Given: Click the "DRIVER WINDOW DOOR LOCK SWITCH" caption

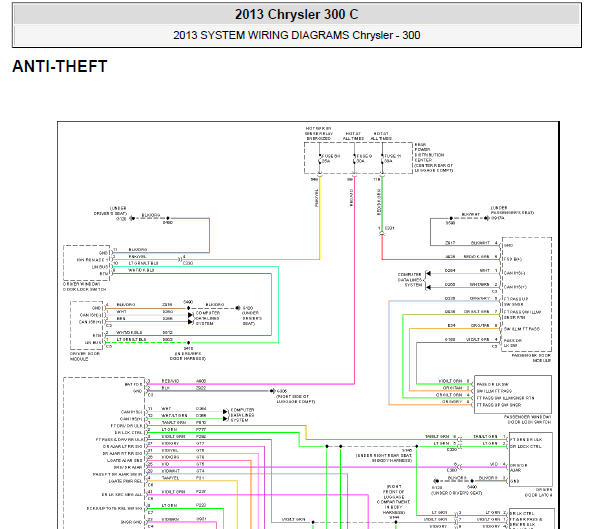Looking at the screenshot, I should click(x=84, y=287).
